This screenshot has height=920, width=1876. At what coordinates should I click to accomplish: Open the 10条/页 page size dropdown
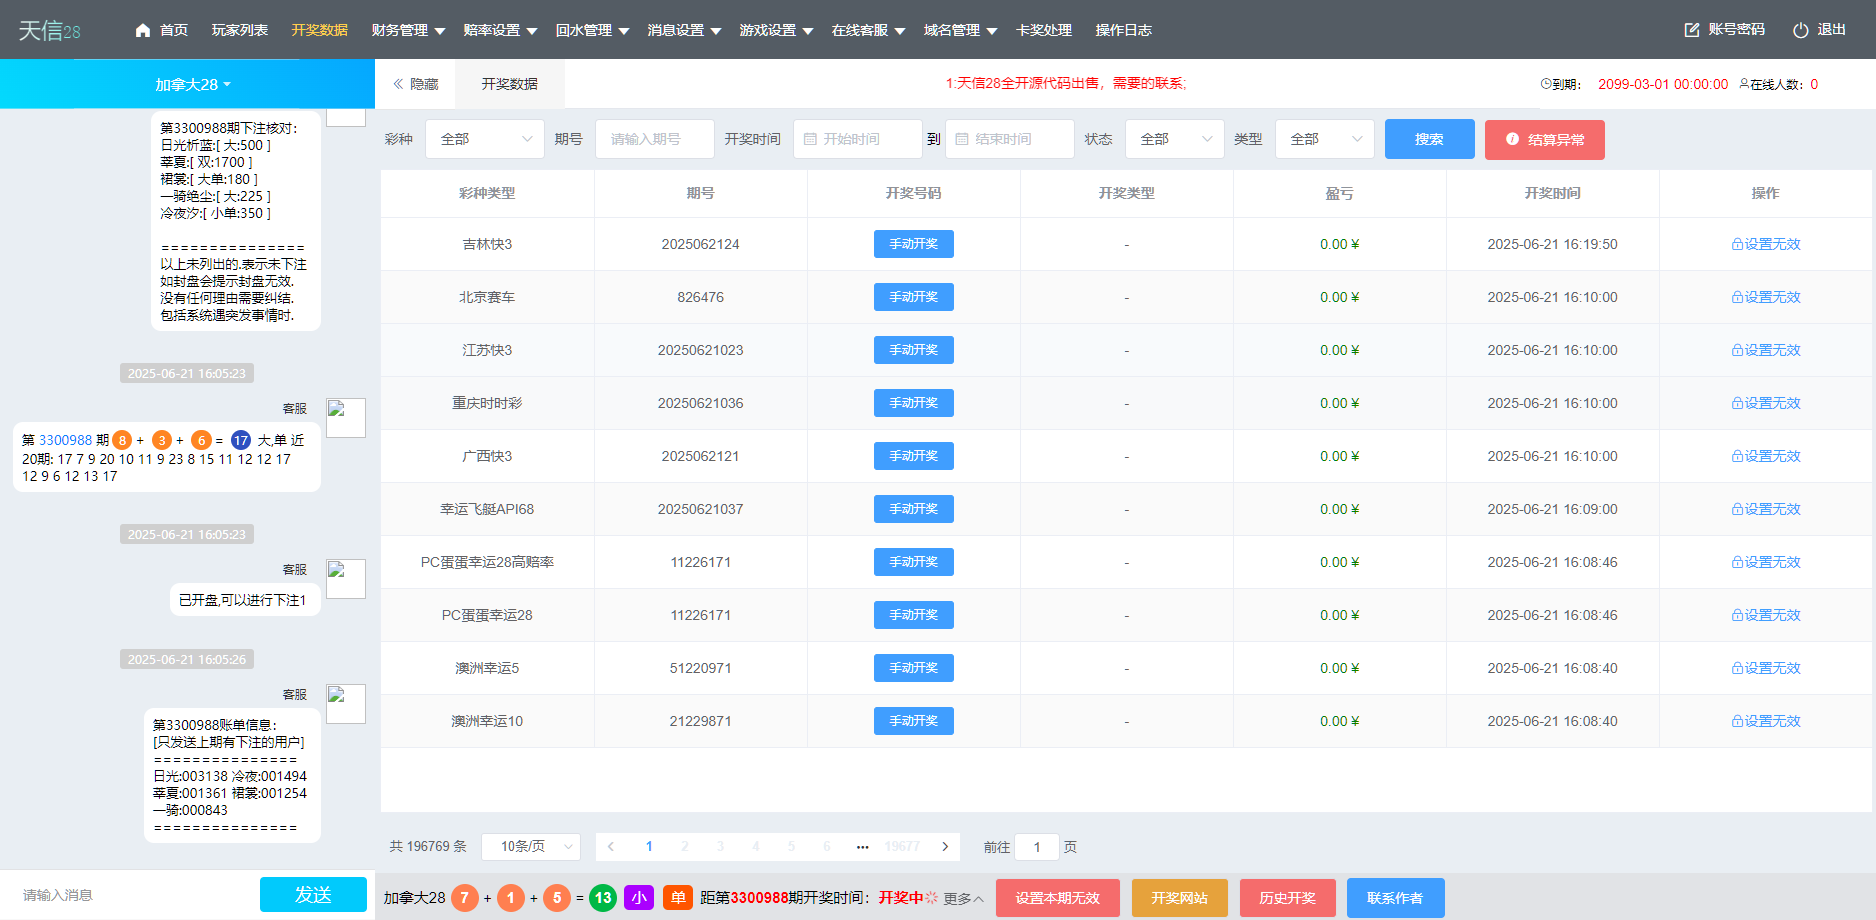[530, 846]
